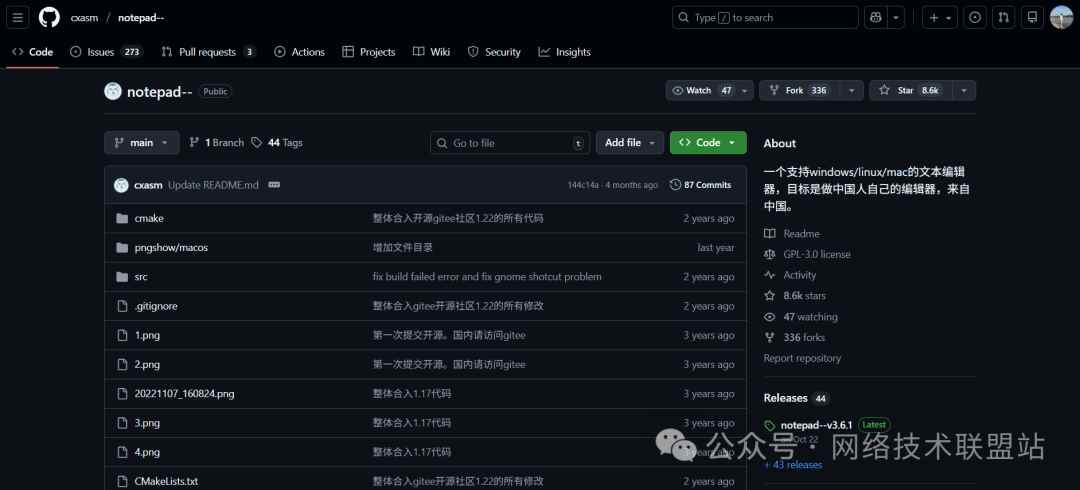Open cxasm owner link in breadcrumb
This screenshot has height=490, width=1080.
point(84,18)
